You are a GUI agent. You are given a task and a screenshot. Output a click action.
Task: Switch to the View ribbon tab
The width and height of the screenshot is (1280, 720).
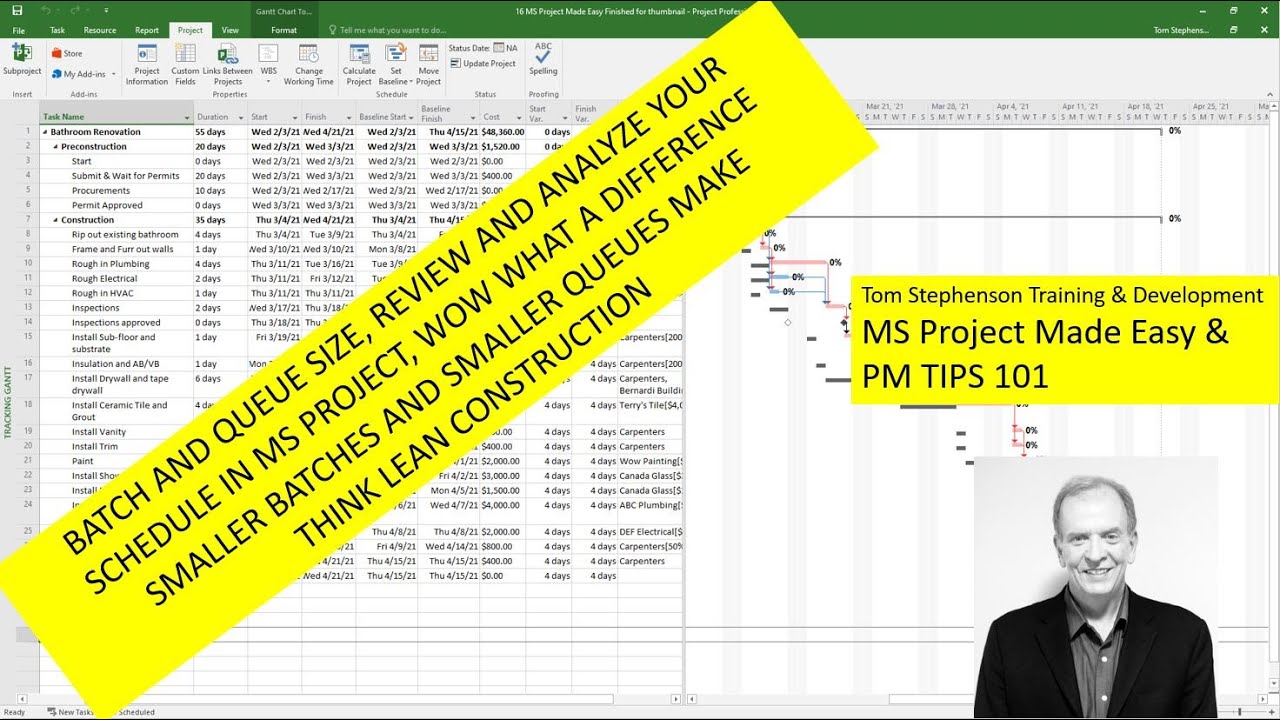(230, 30)
